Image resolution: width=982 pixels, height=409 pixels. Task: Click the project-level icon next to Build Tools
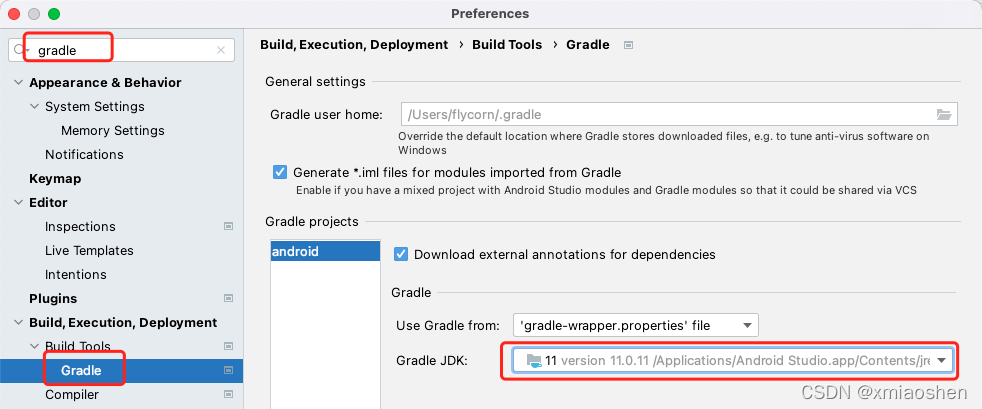229,346
